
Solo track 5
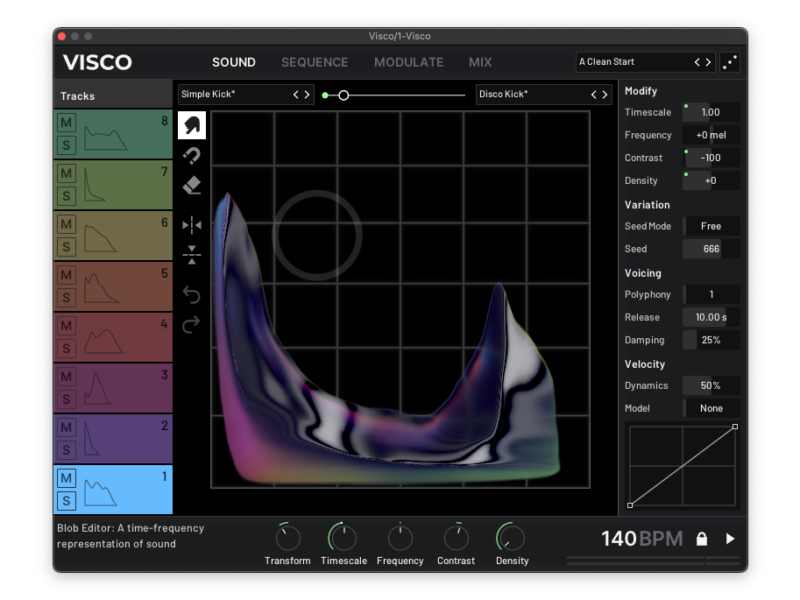(67, 297)
